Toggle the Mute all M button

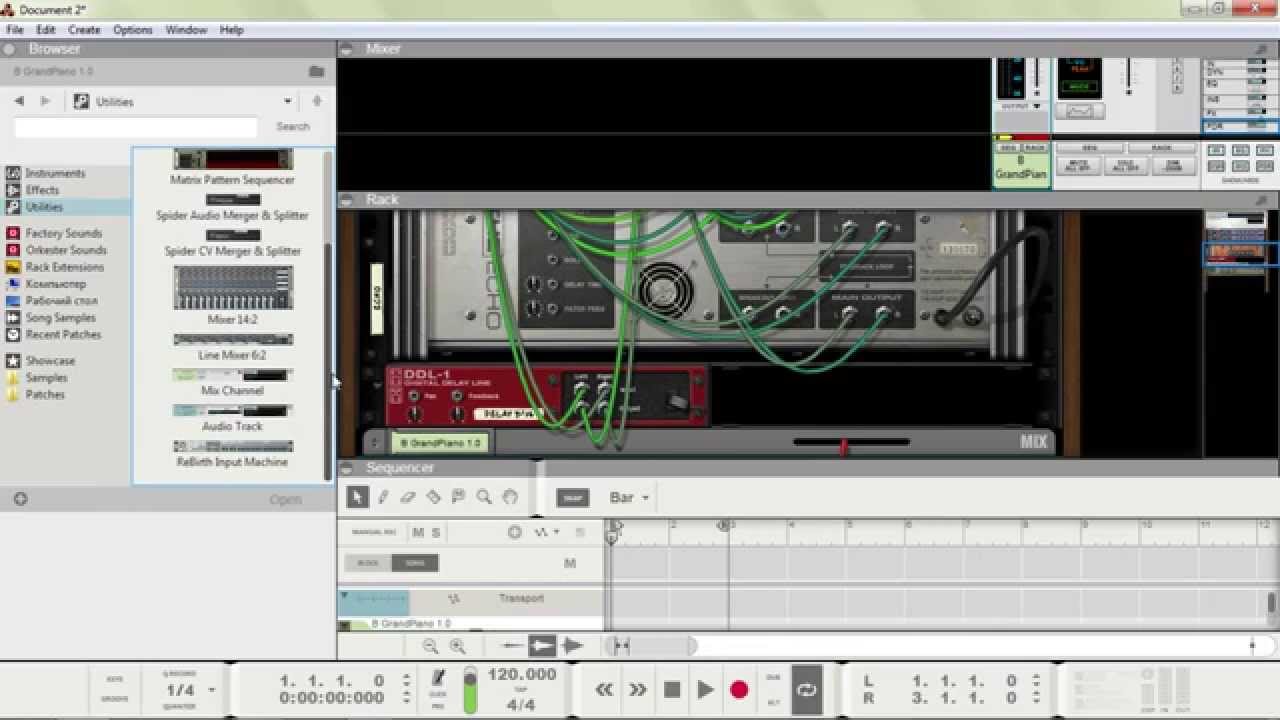click(418, 532)
